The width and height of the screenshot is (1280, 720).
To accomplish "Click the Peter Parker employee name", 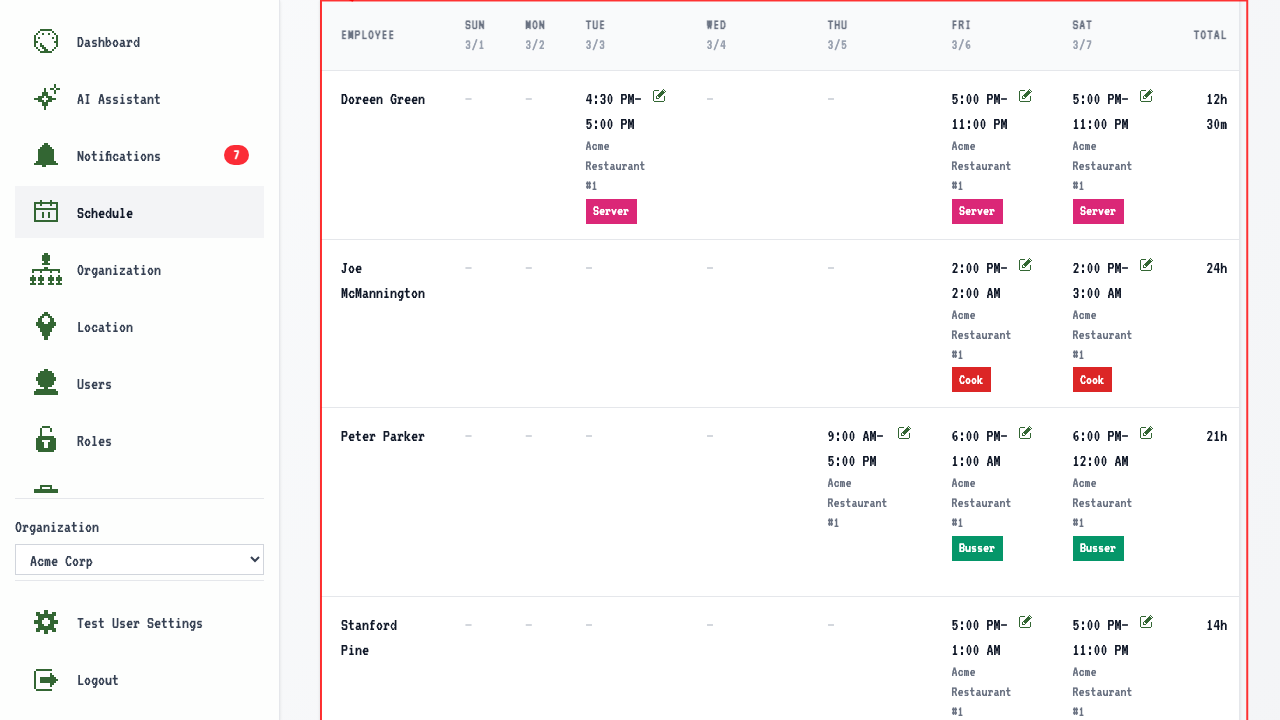I will point(383,436).
